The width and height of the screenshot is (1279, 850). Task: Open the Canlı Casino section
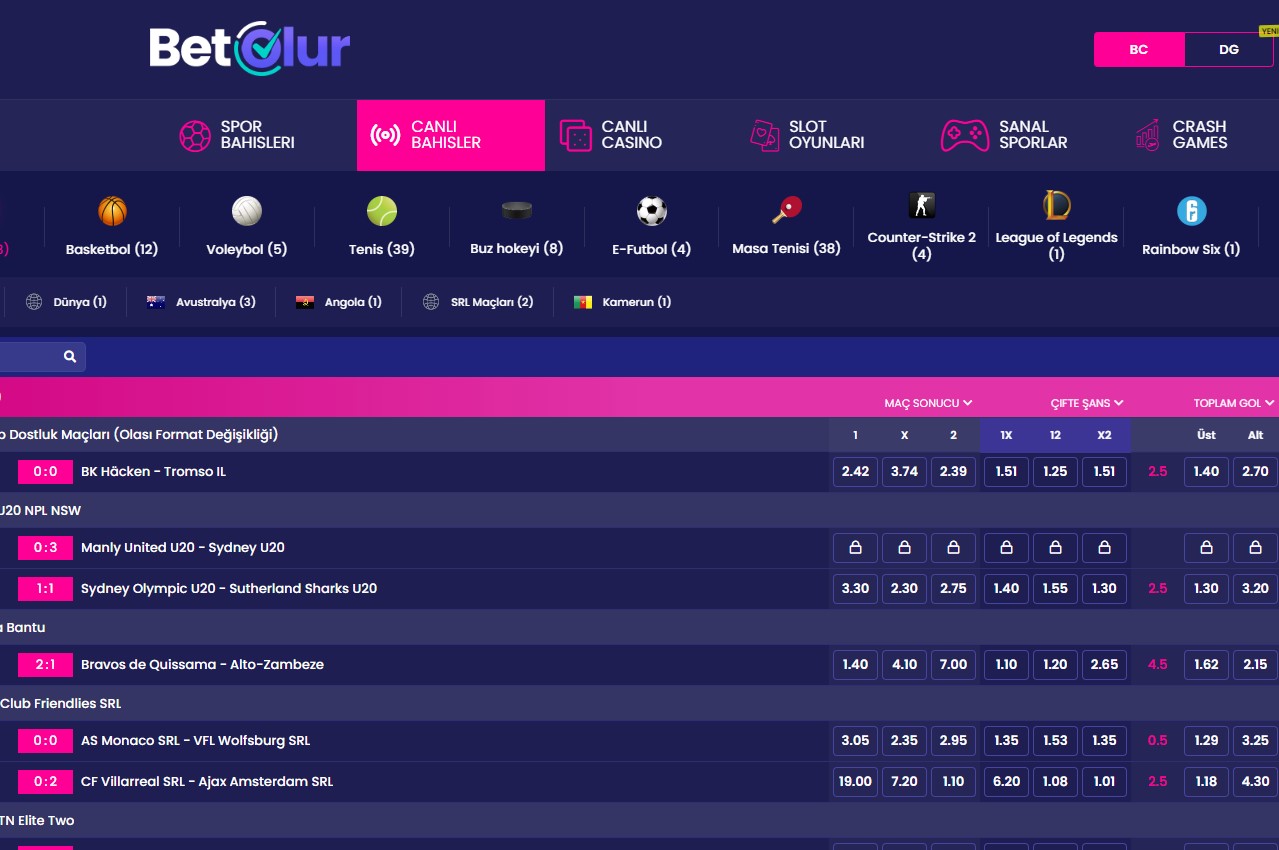point(612,135)
